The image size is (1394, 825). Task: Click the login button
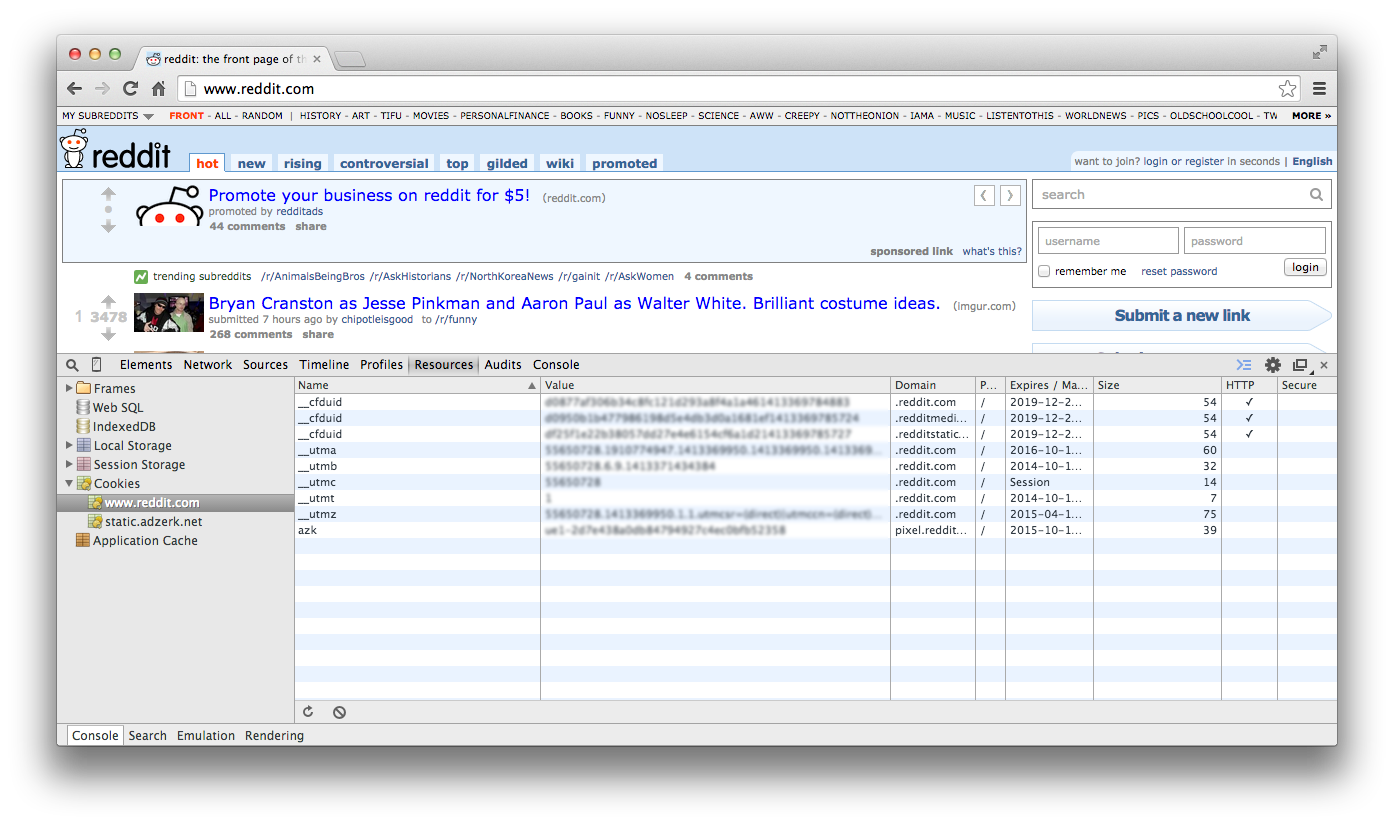[1305, 267]
